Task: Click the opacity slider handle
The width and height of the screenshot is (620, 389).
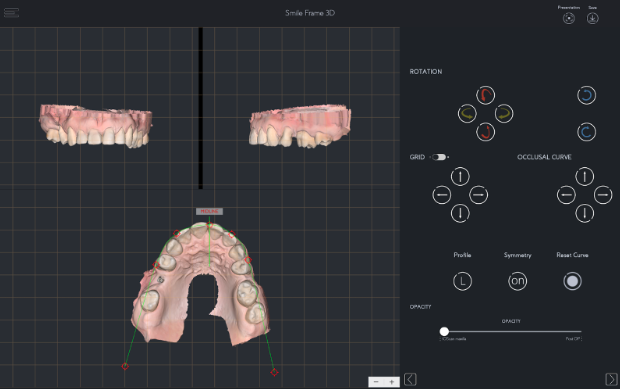Action: click(x=444, y=331)
